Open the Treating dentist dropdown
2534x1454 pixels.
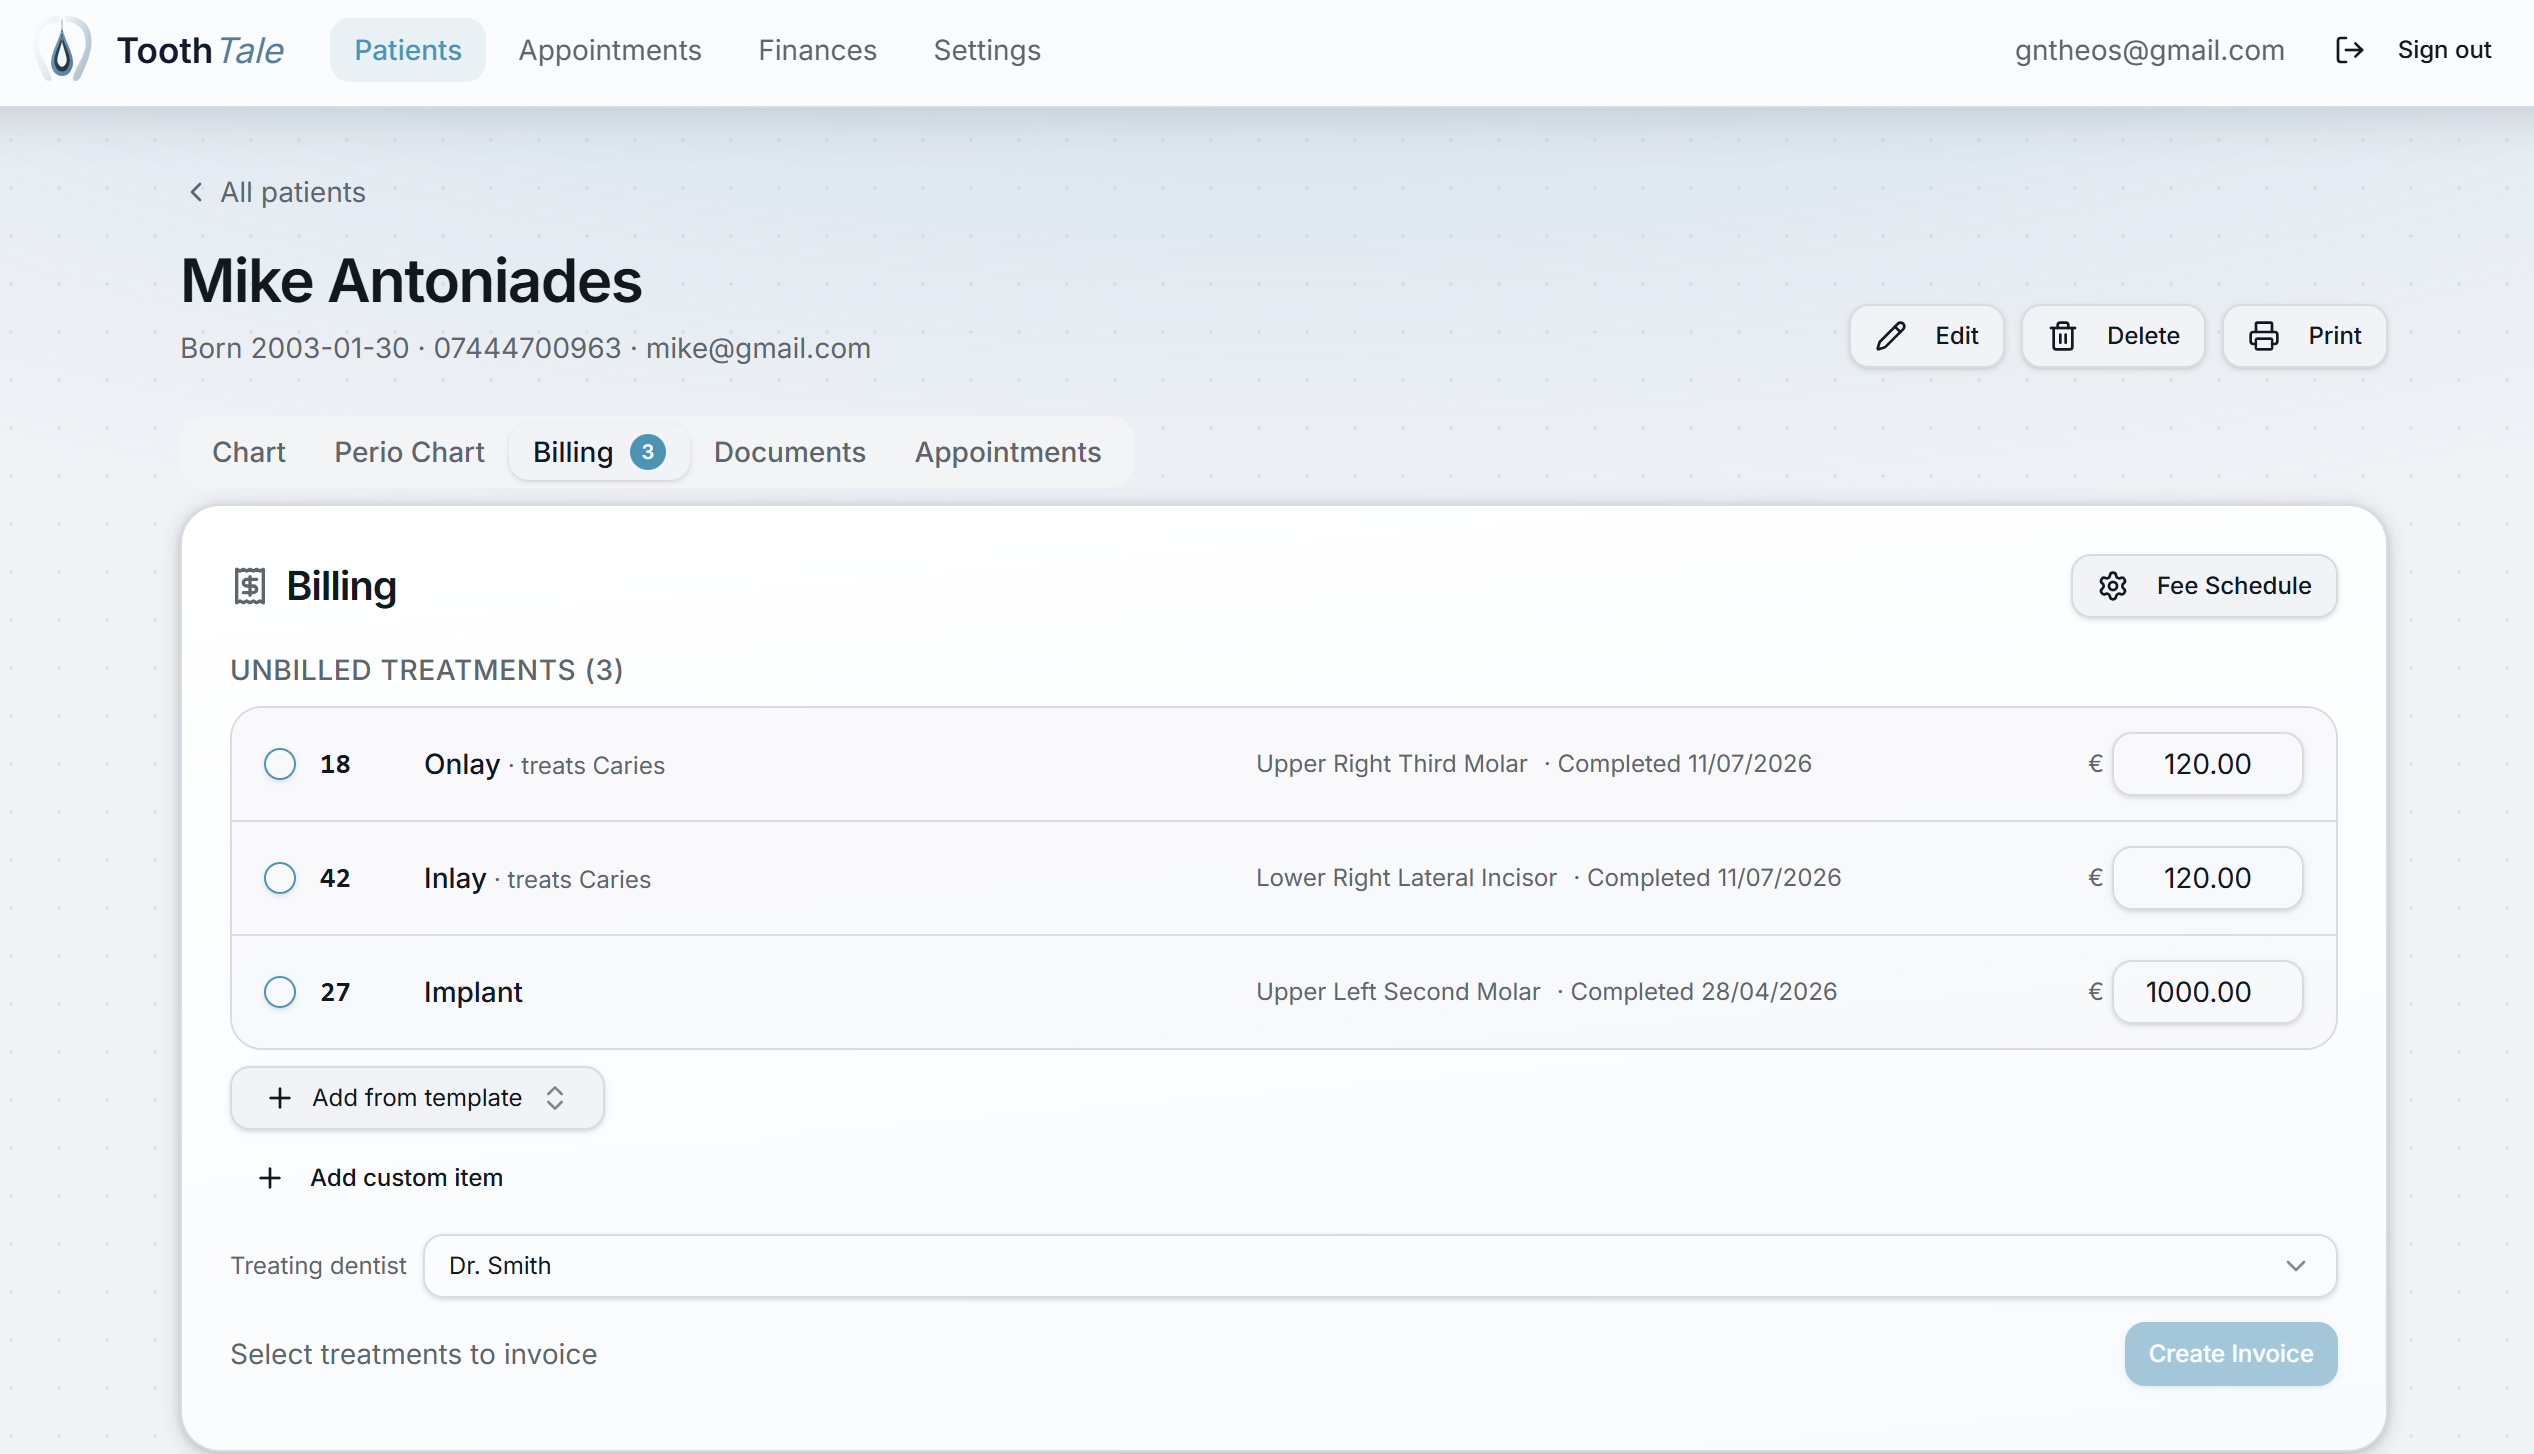click(x=1380, y=1266)
